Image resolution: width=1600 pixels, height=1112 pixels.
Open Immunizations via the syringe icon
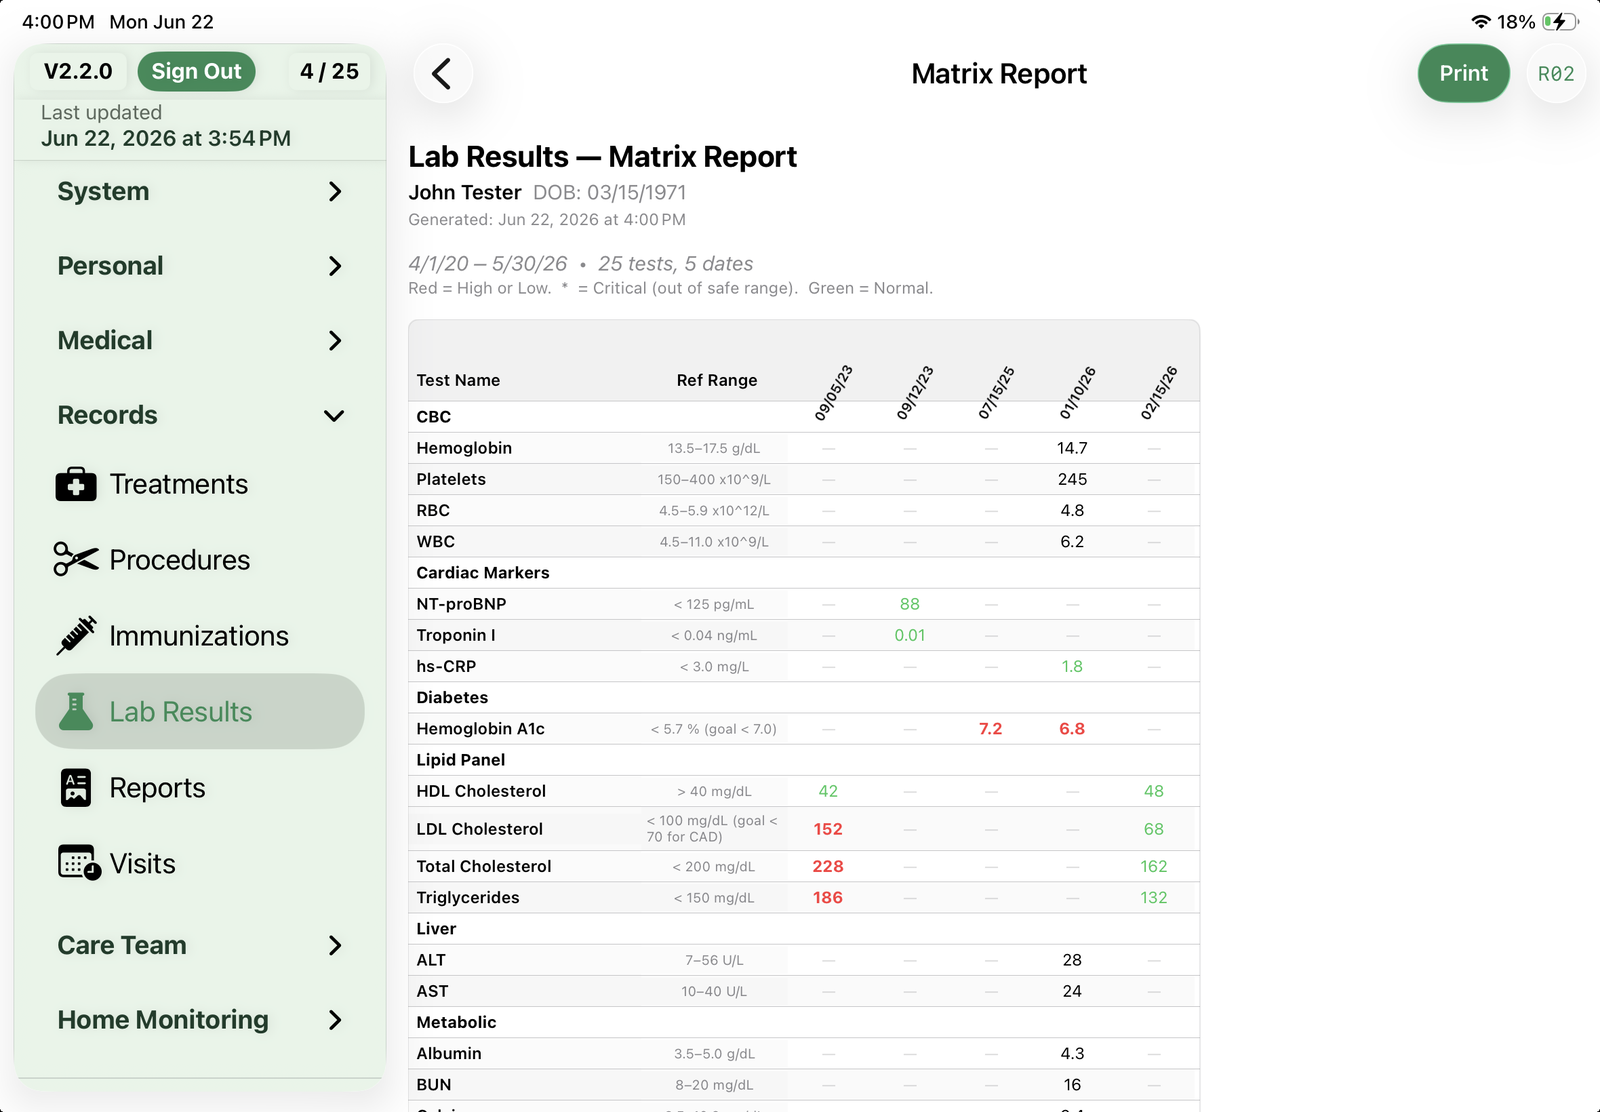76,636
